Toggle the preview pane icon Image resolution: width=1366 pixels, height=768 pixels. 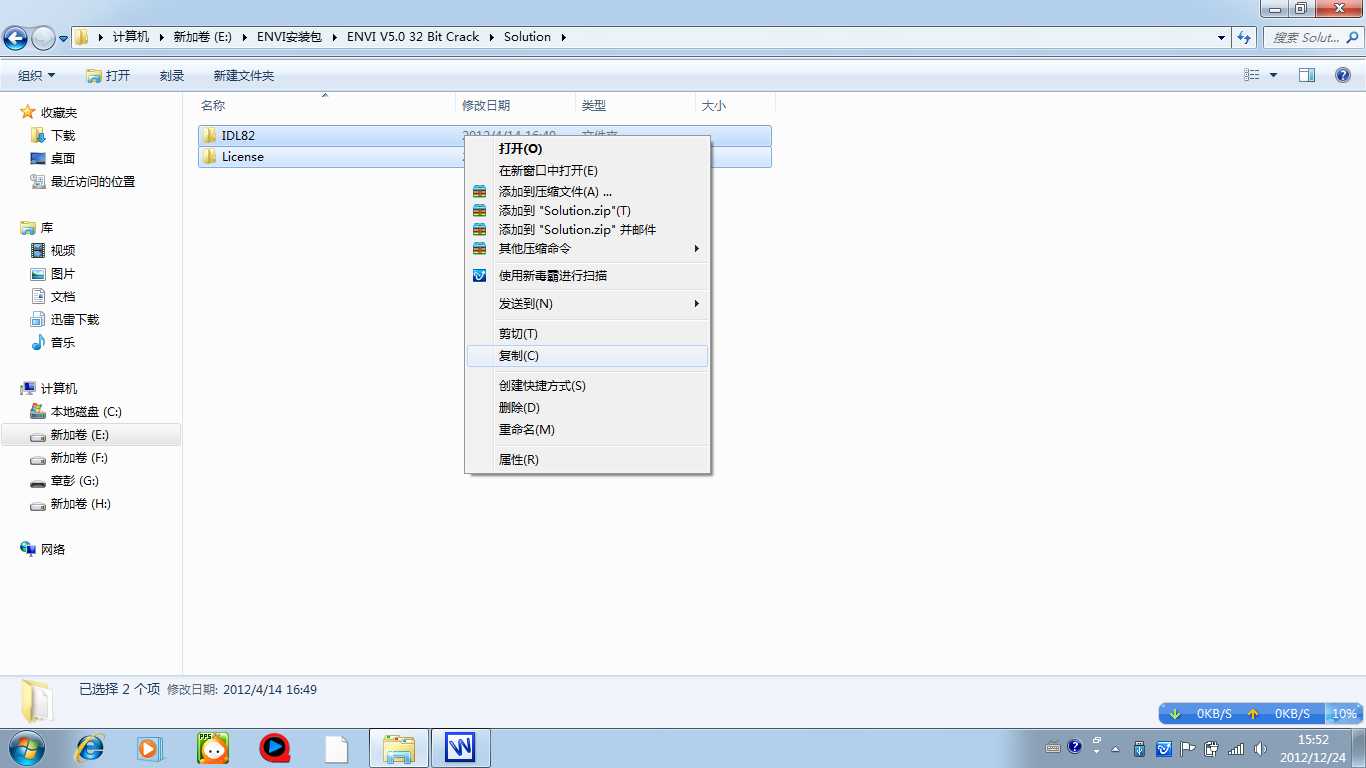pyautogui.click(x=1307, y=75)
